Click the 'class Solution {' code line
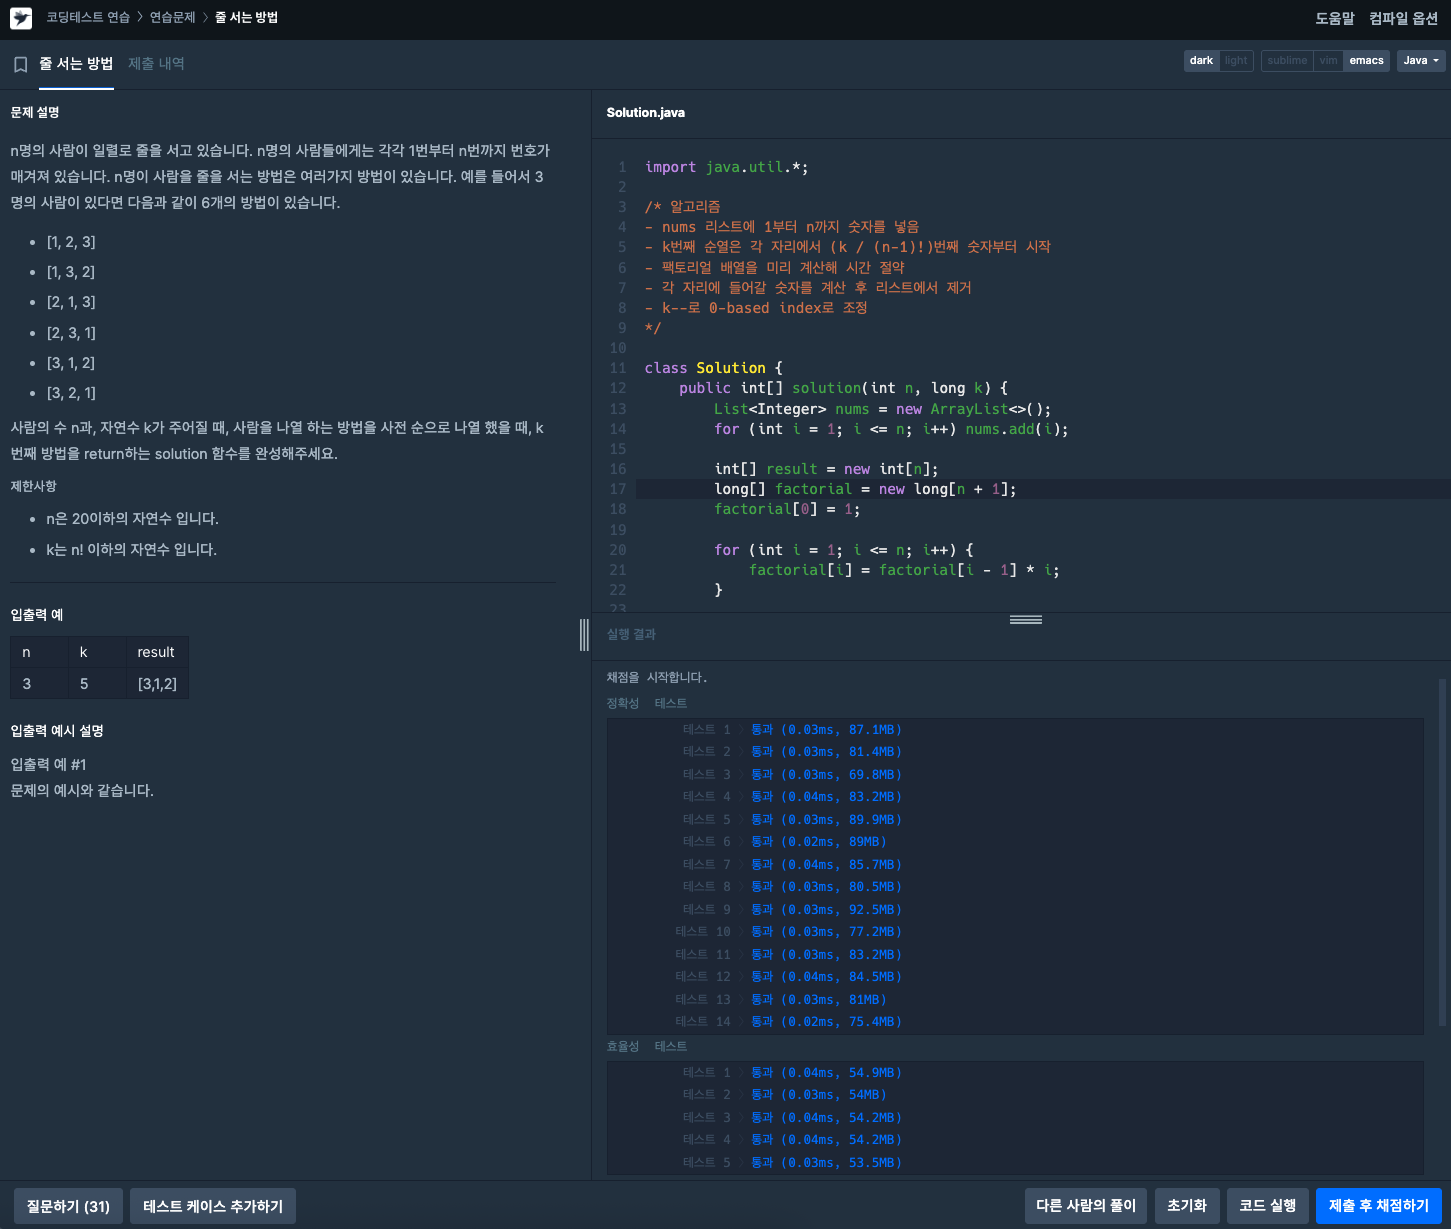This screenshot has height=1229, width=1451. click(x=714, y=368)
